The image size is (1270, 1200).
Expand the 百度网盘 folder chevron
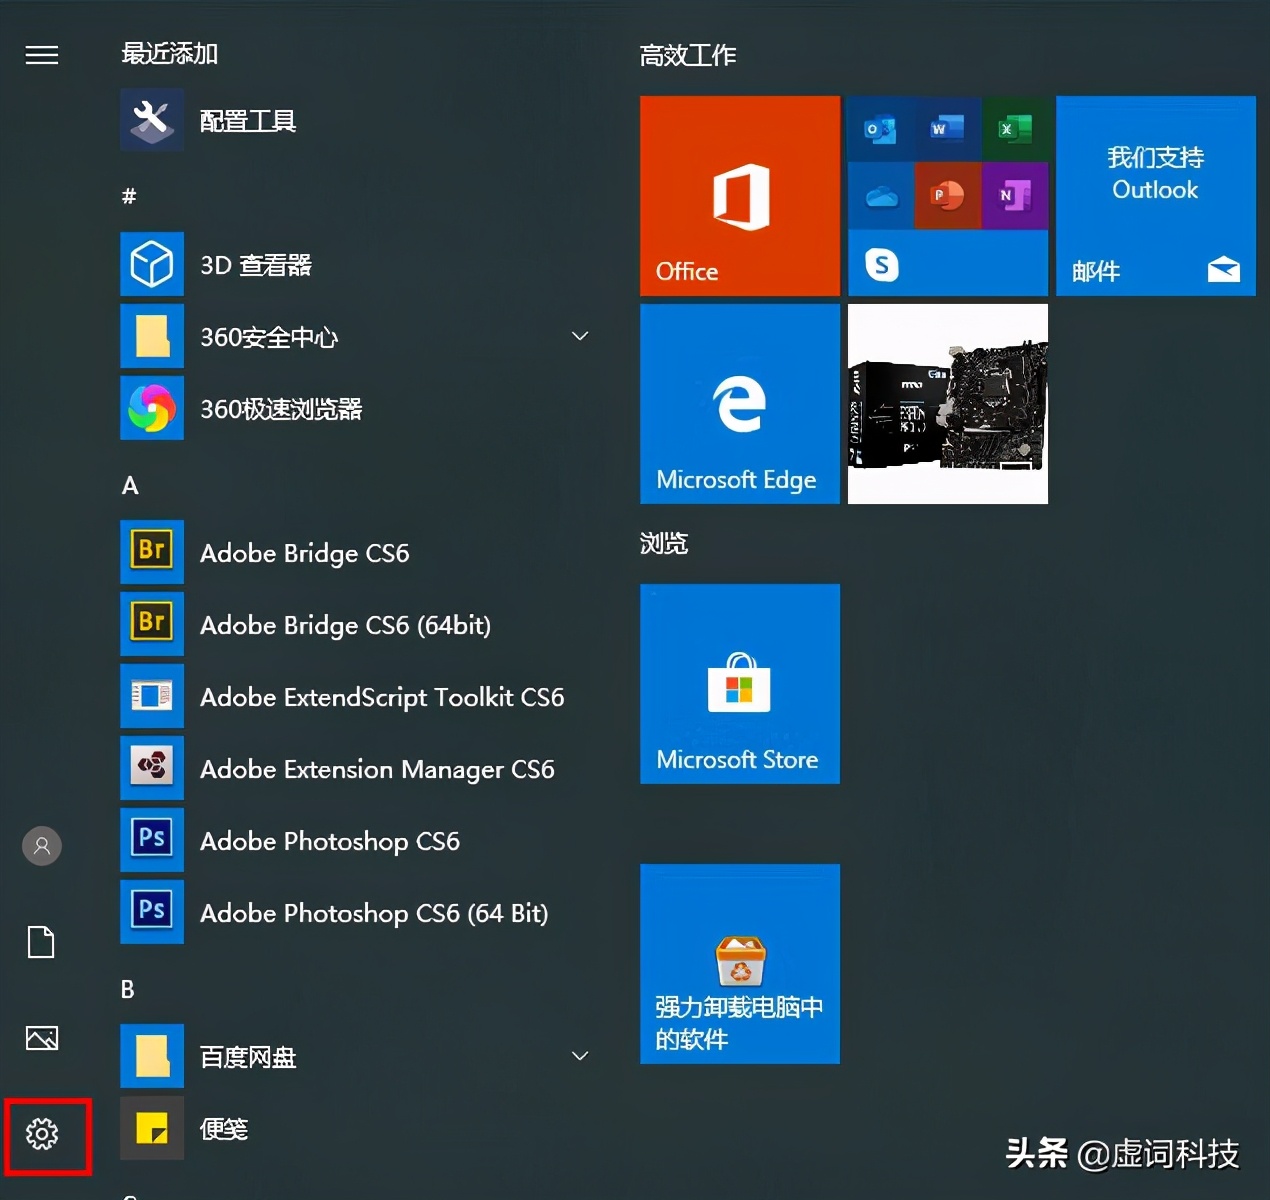[x=580, y=1055]
